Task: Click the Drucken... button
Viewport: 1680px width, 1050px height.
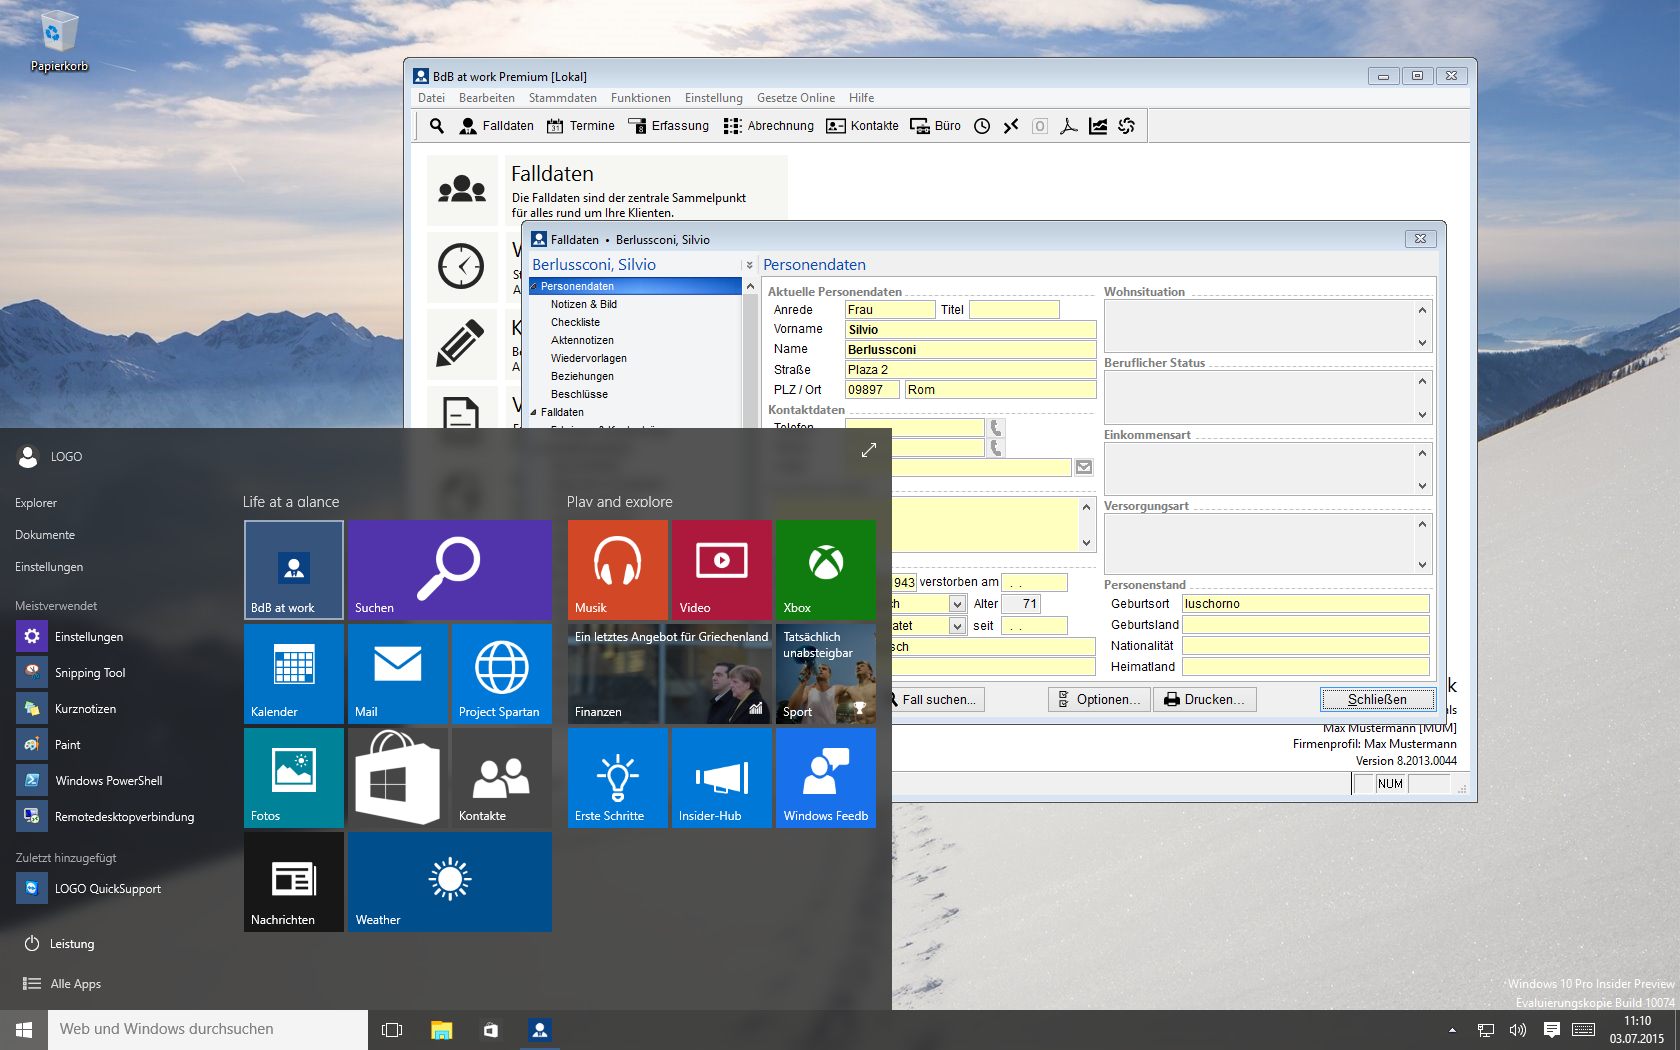Action: pyautogui.click(x=1205, y=700)
